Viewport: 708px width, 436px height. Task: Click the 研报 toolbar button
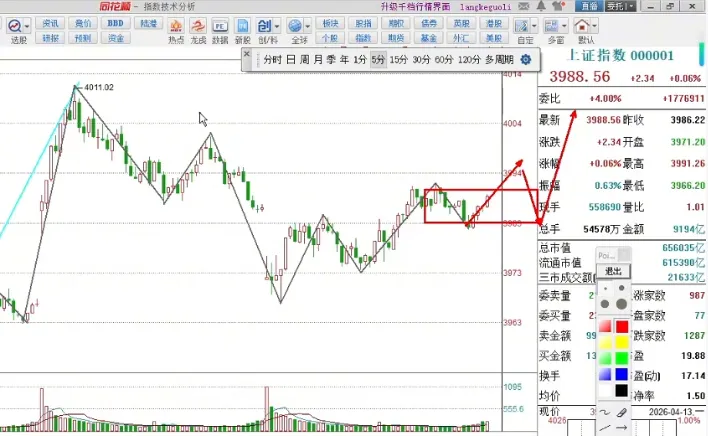(50, 38)
